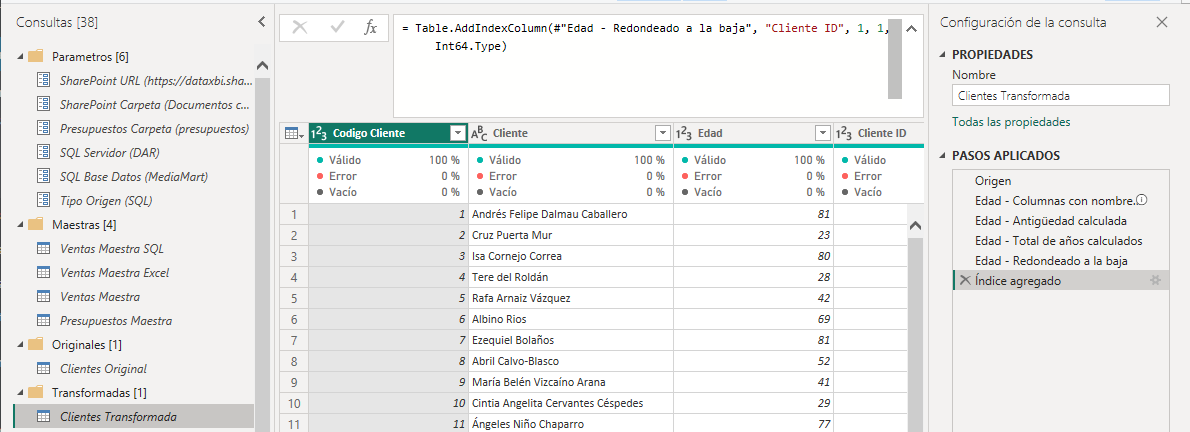Open the Cliente column filter dropdown
Screen dimensions: 1190x432
(662, 133)
